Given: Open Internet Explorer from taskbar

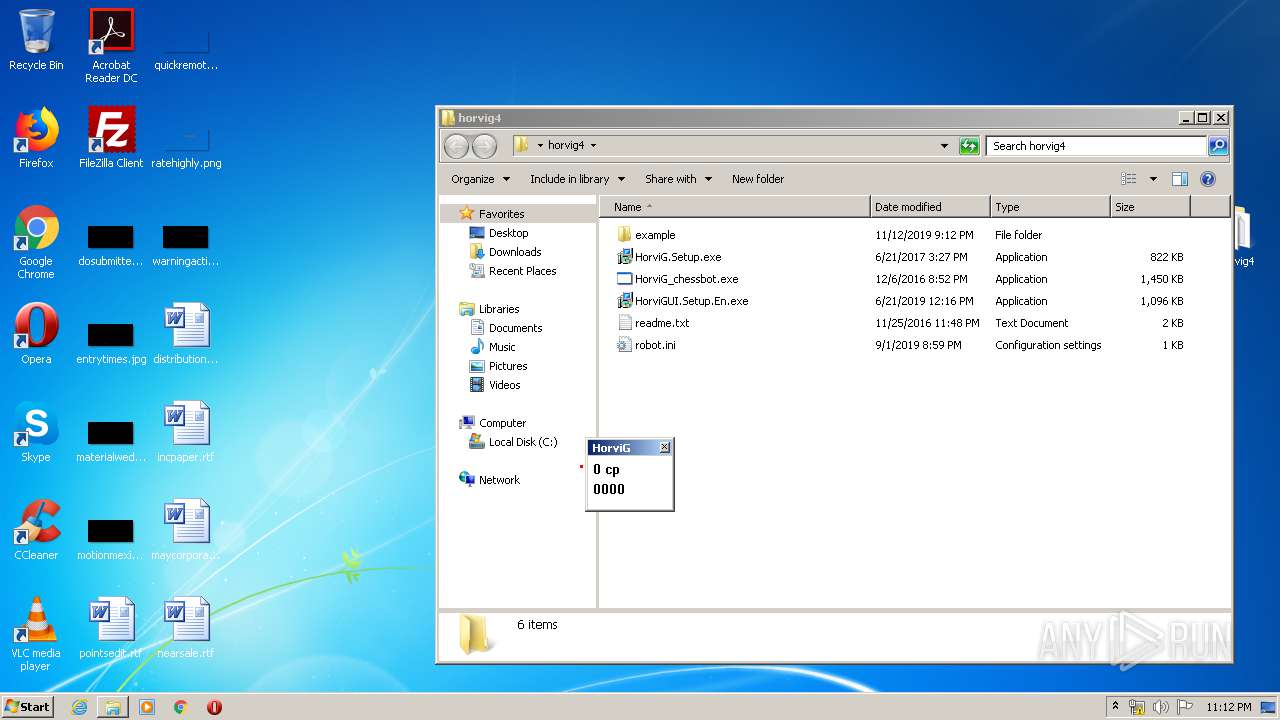Looking at the screenshot, I should click(79, 707).
